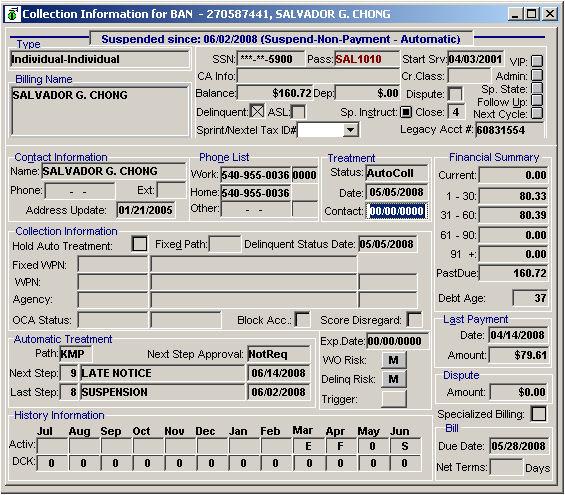This screenshot has width=565, height=495.
Task: Uncheck the Delinquent checkbox
Action: point(257,111)
